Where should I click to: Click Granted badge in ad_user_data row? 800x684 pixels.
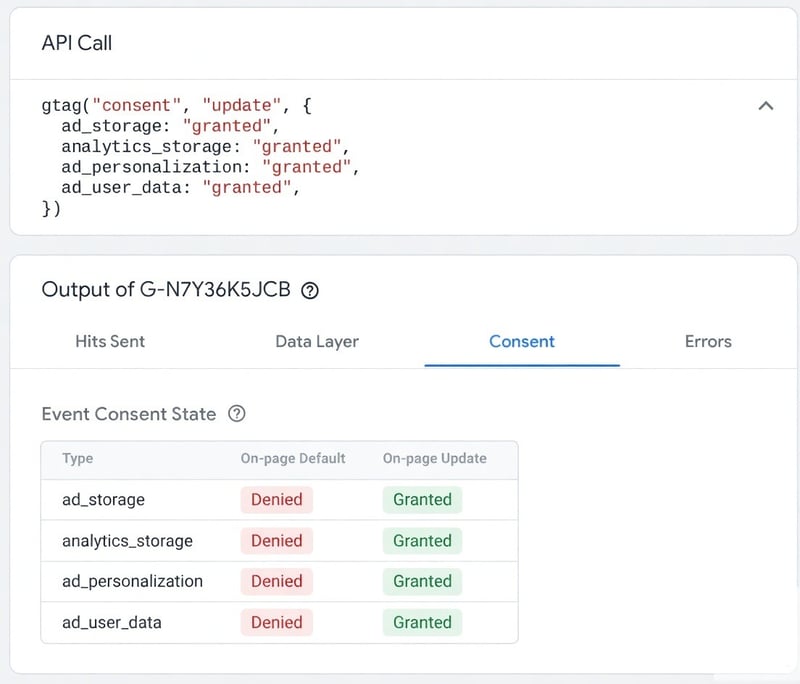point(422,622)
